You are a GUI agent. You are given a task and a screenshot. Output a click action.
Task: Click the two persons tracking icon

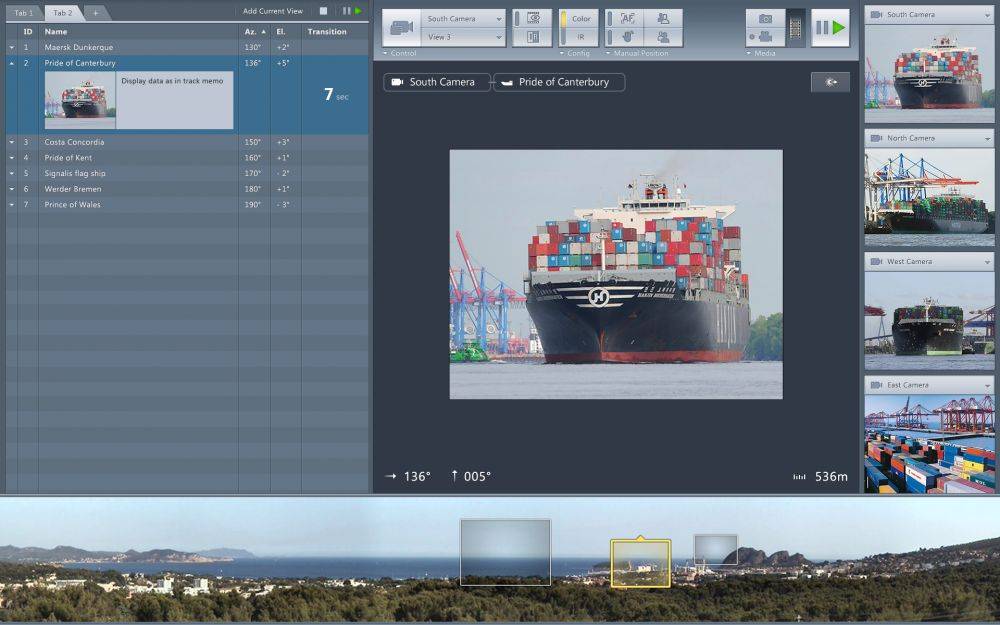click(663, 37)
